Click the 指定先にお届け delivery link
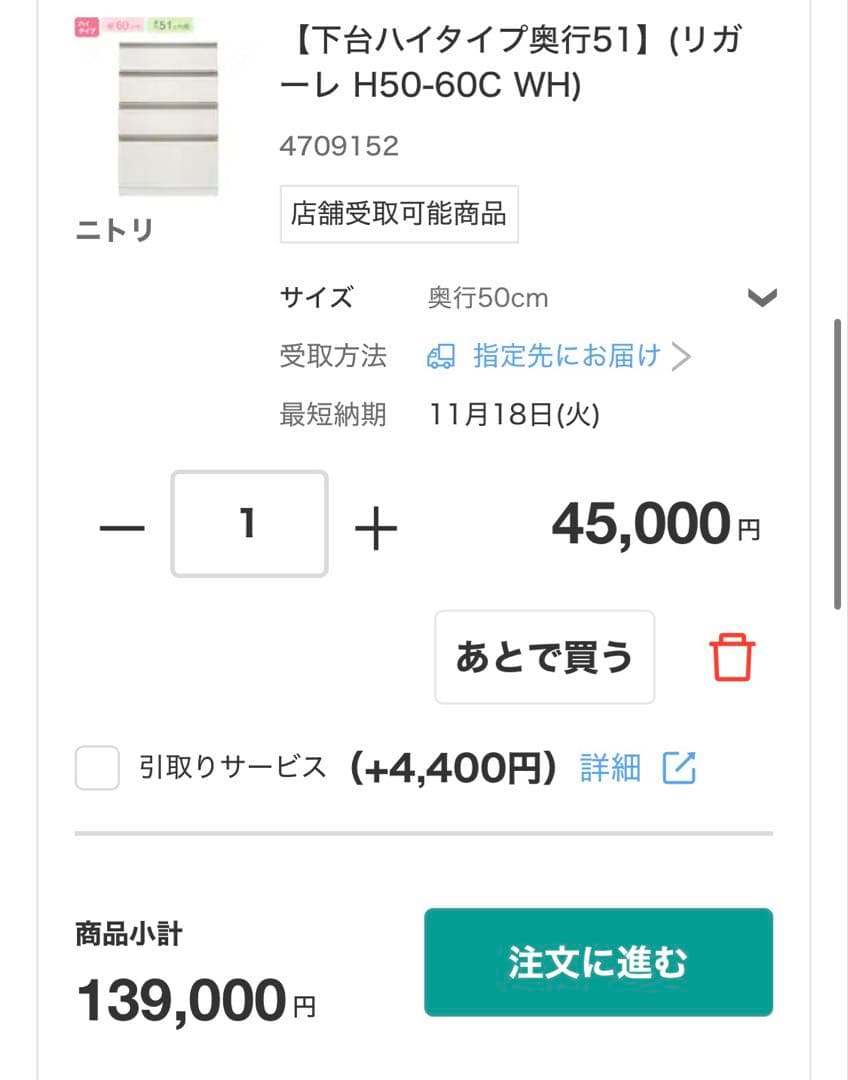 pyautogui.click(x=565, y=356)
